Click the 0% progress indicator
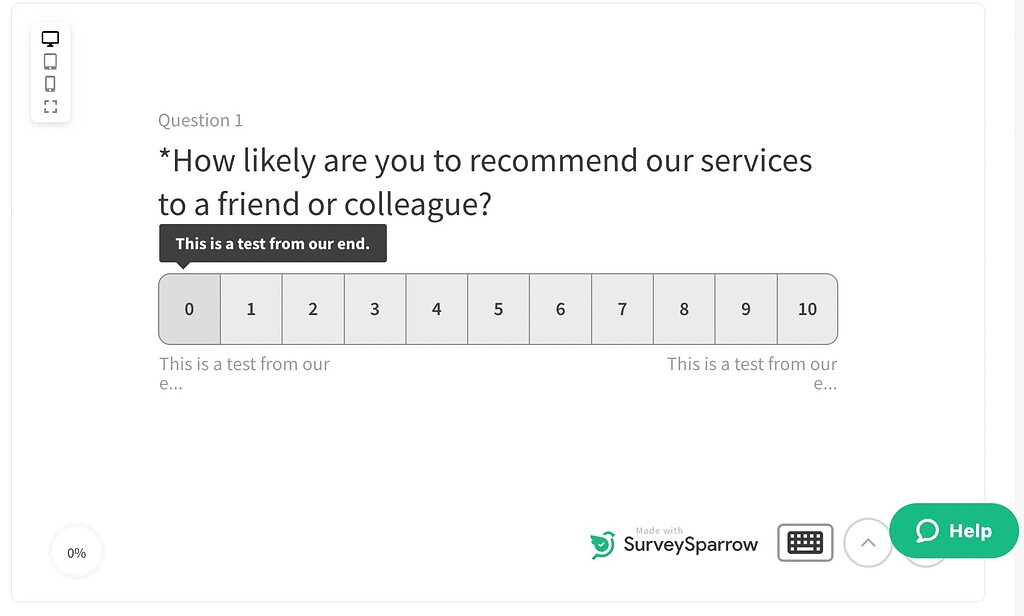The height and width of the screenshot is (616, 1024). 77,553
